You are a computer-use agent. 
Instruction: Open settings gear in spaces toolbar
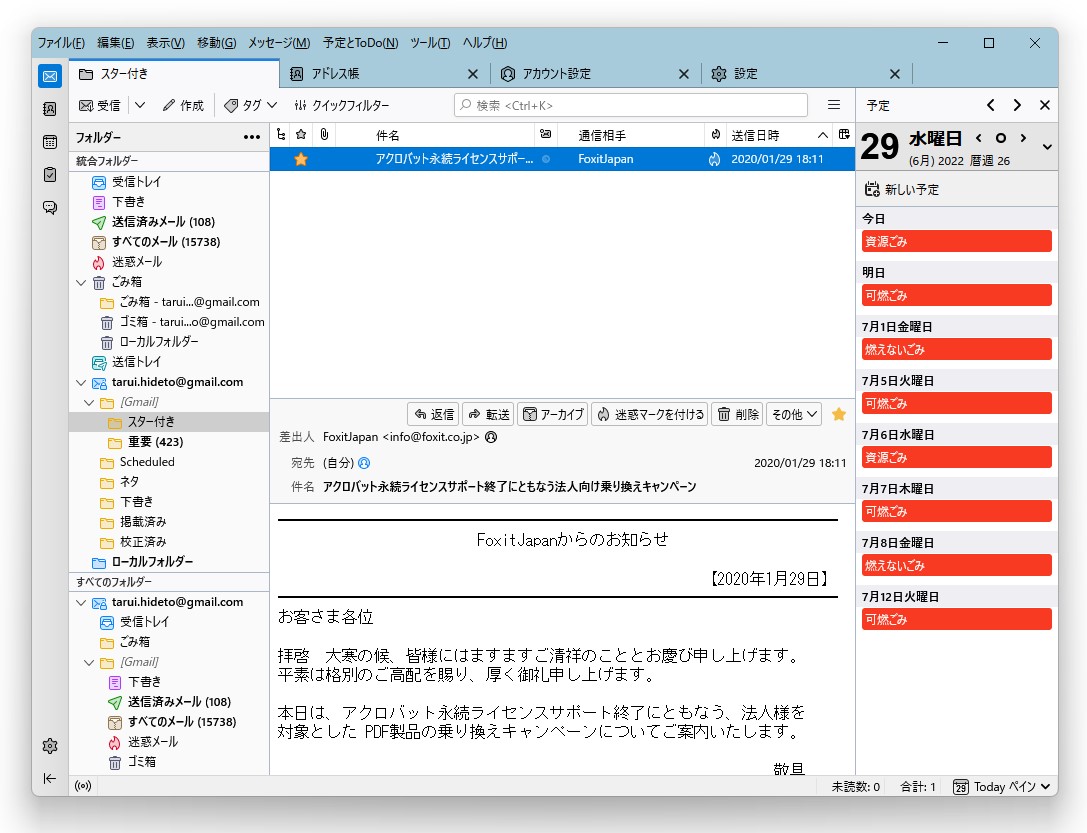50,746
